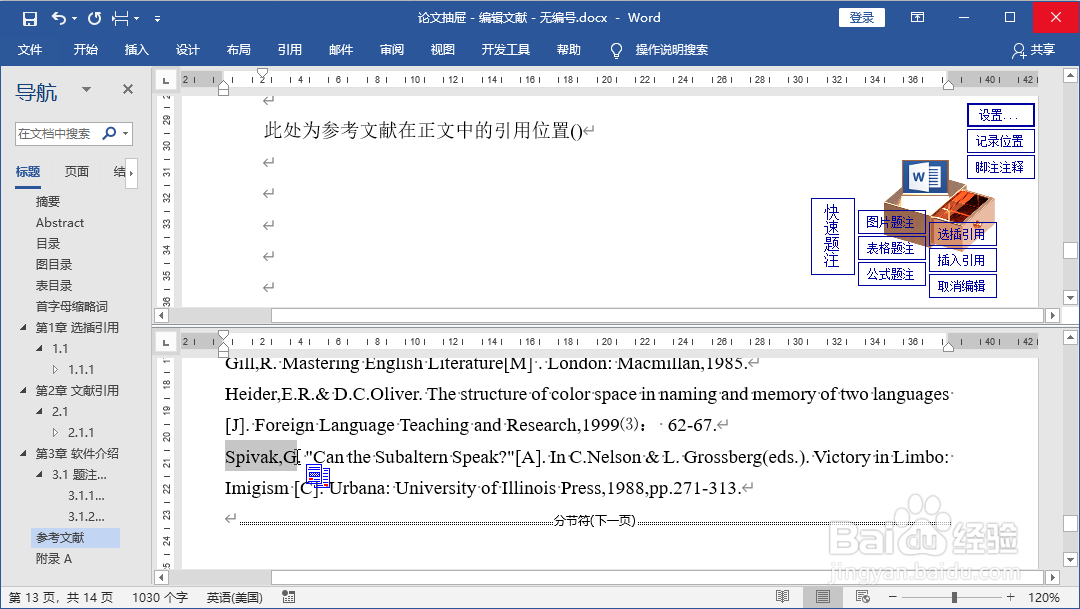1080x609 pixels.
Task: Redo the last action
Action: 94,19
